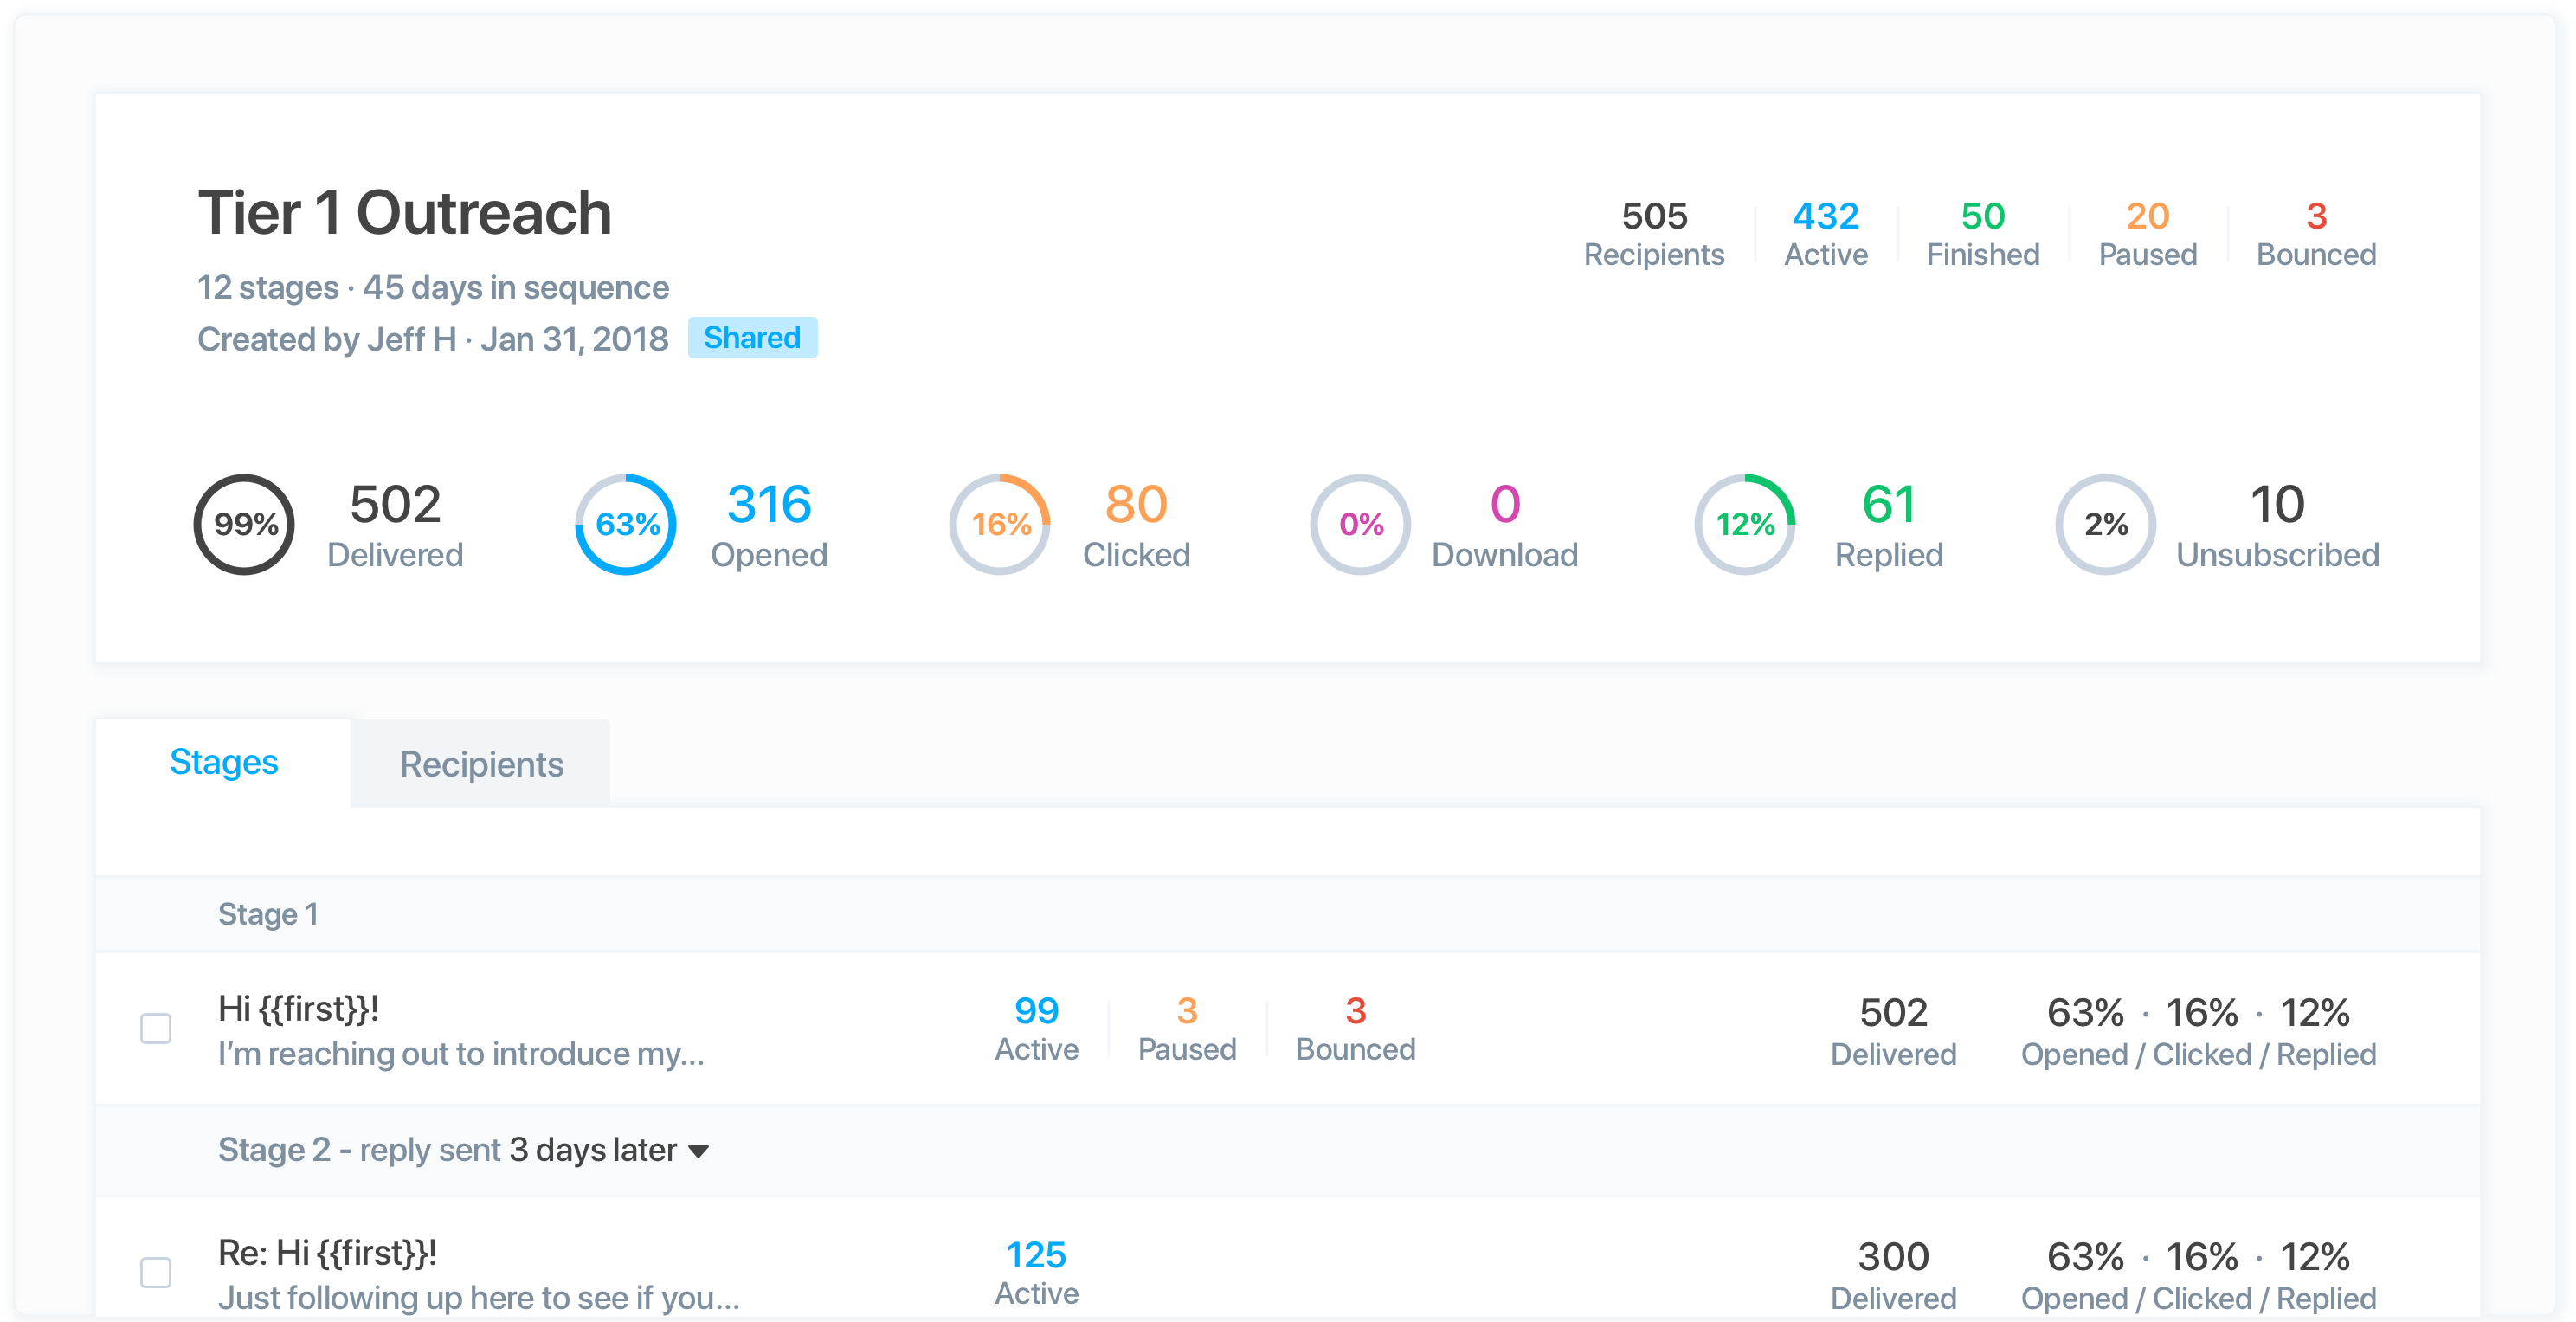Switch to the Recipients tab

tap(481, 764)
